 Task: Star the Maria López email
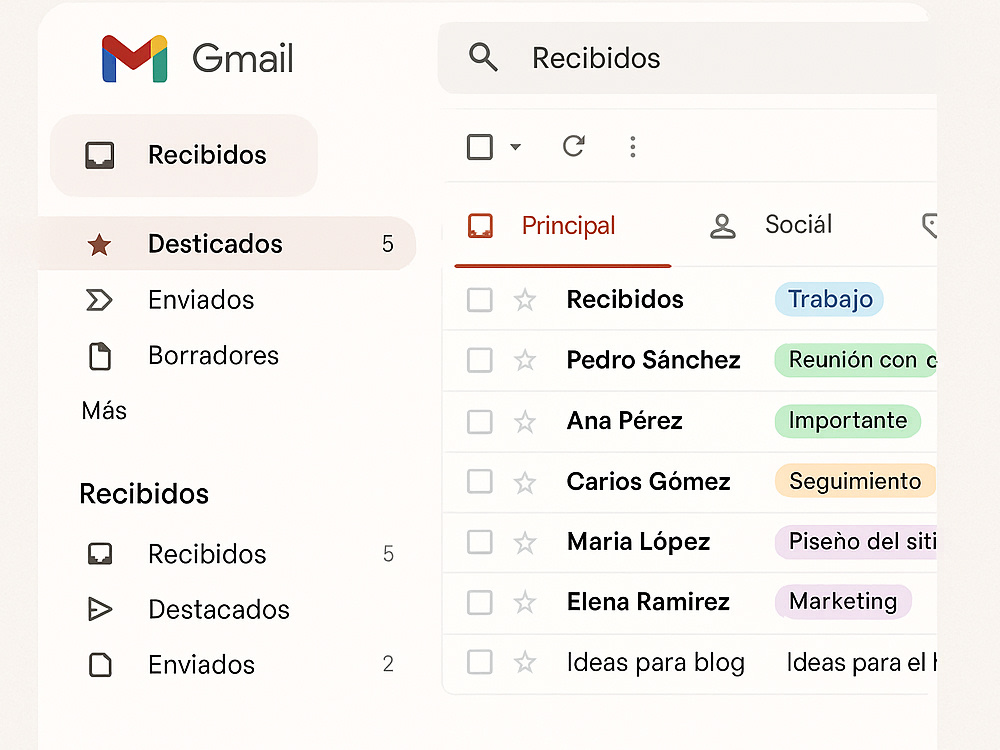click(525, 543)
